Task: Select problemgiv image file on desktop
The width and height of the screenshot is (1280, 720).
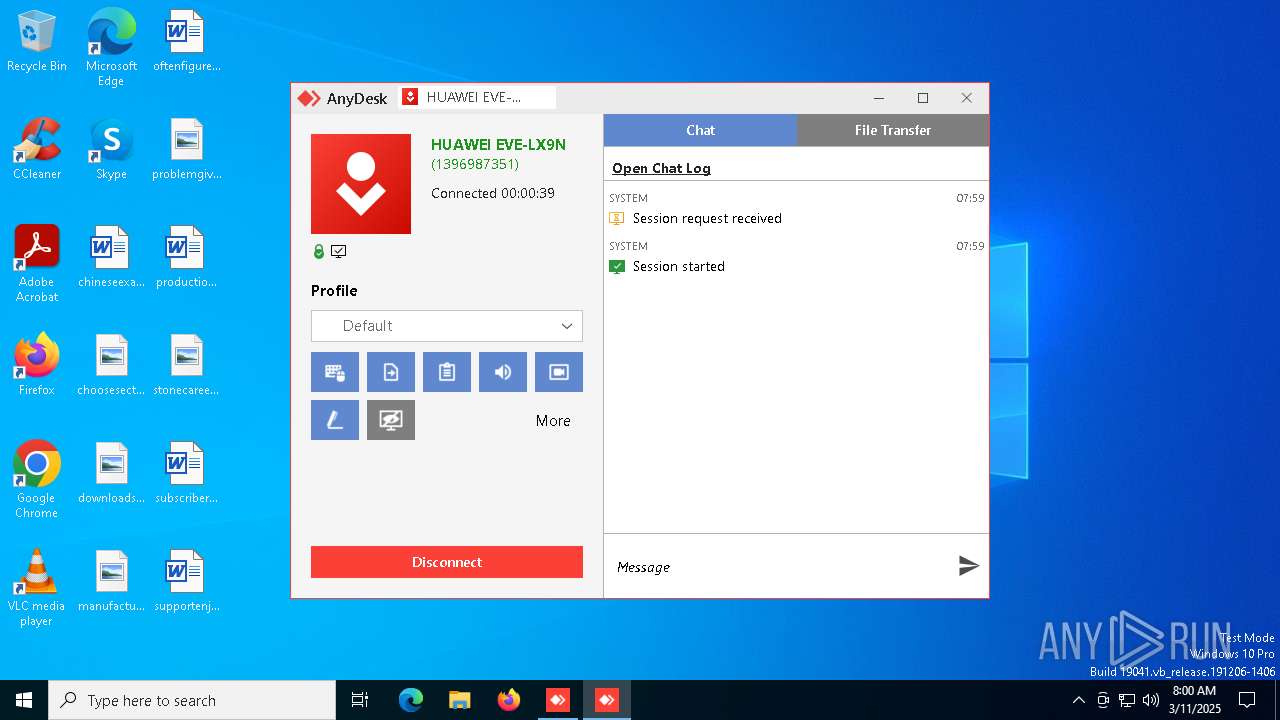Action: [186, 150]
